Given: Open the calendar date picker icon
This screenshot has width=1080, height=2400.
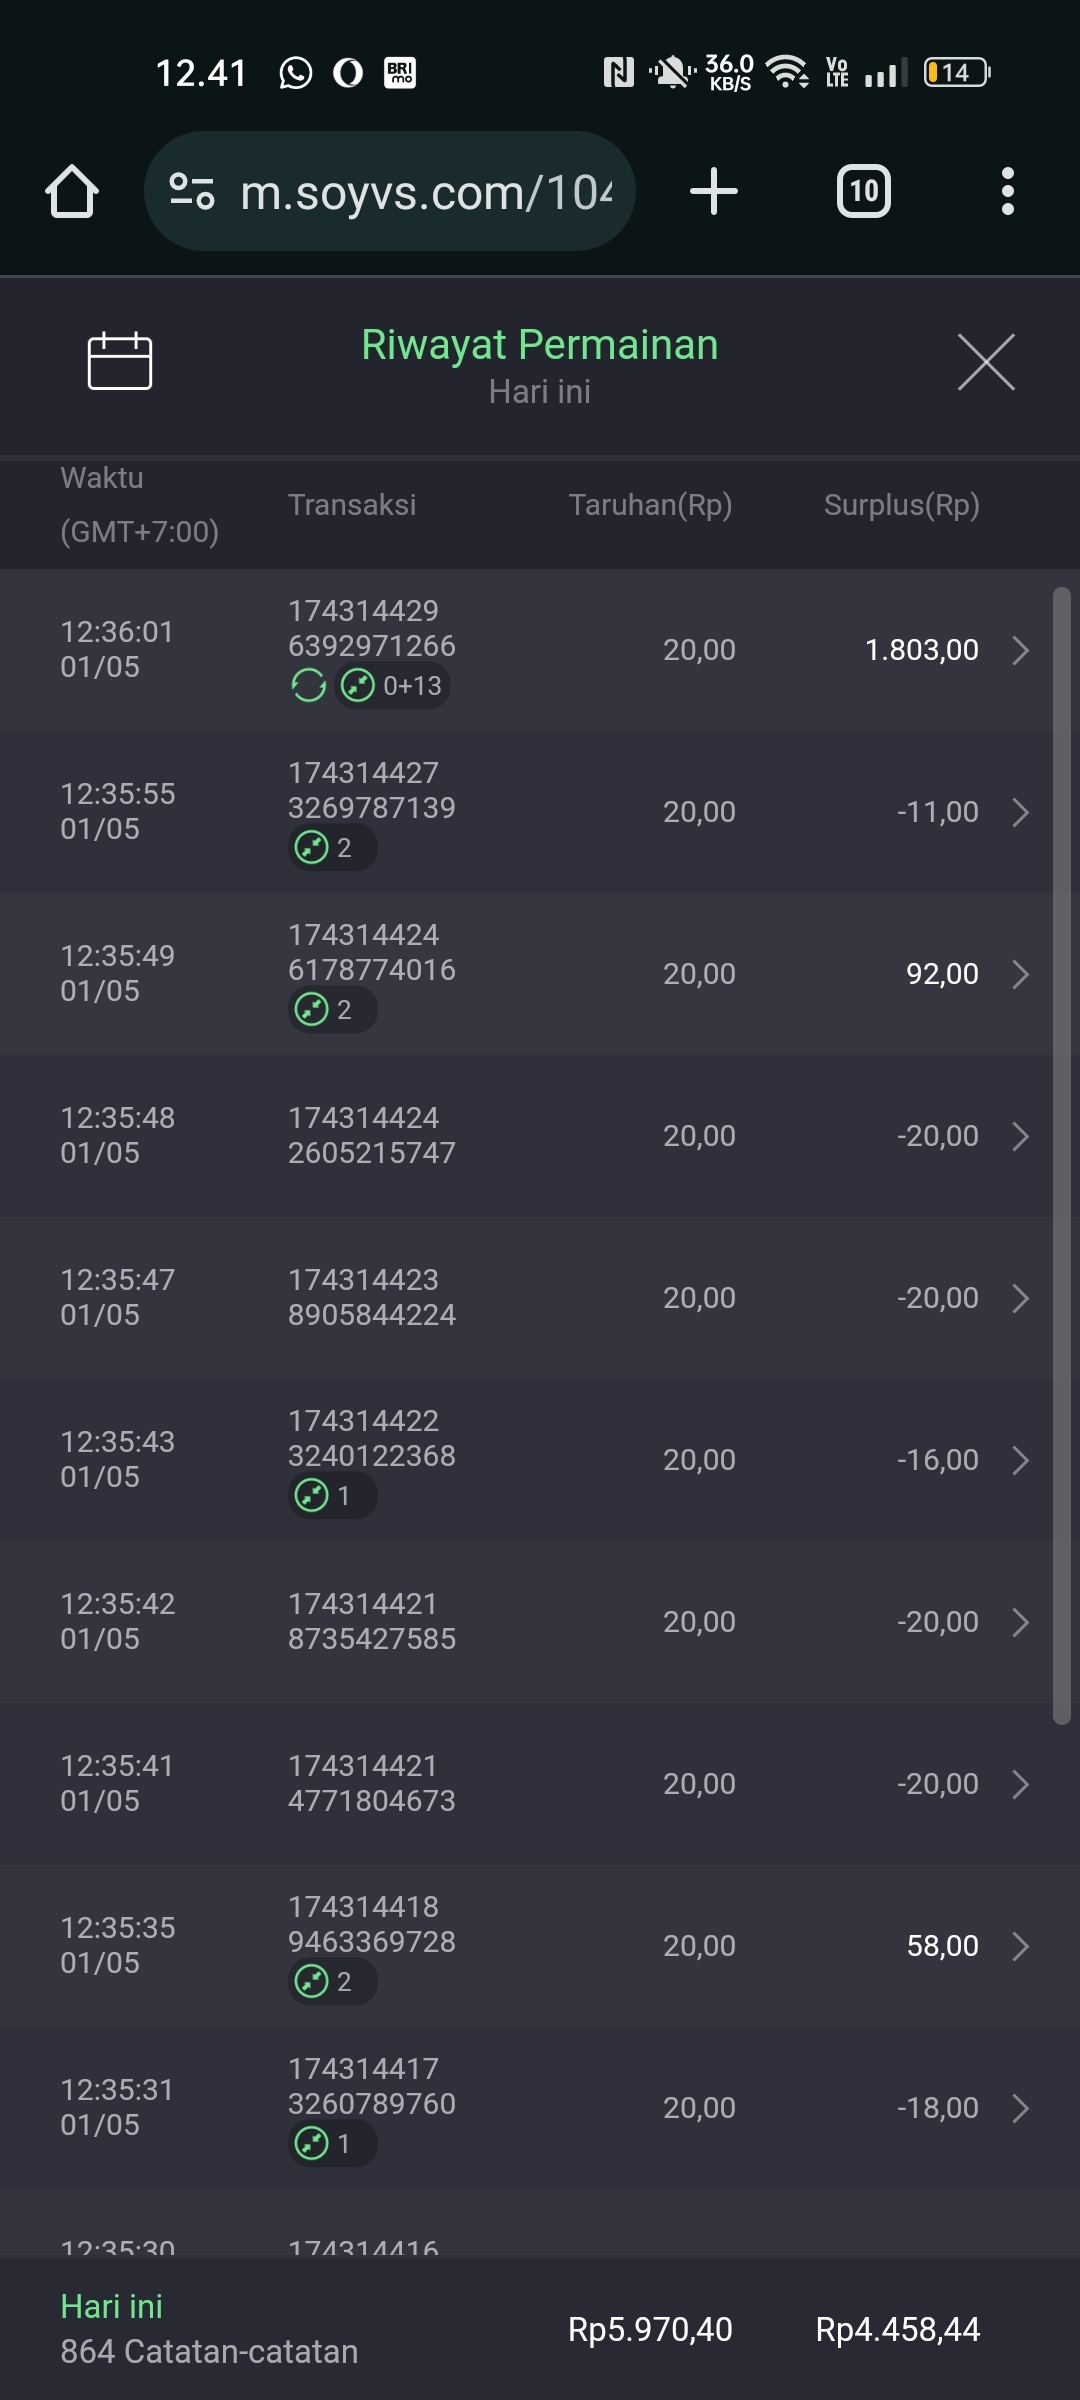Looking at the screenshot, I should click(120, 361).
